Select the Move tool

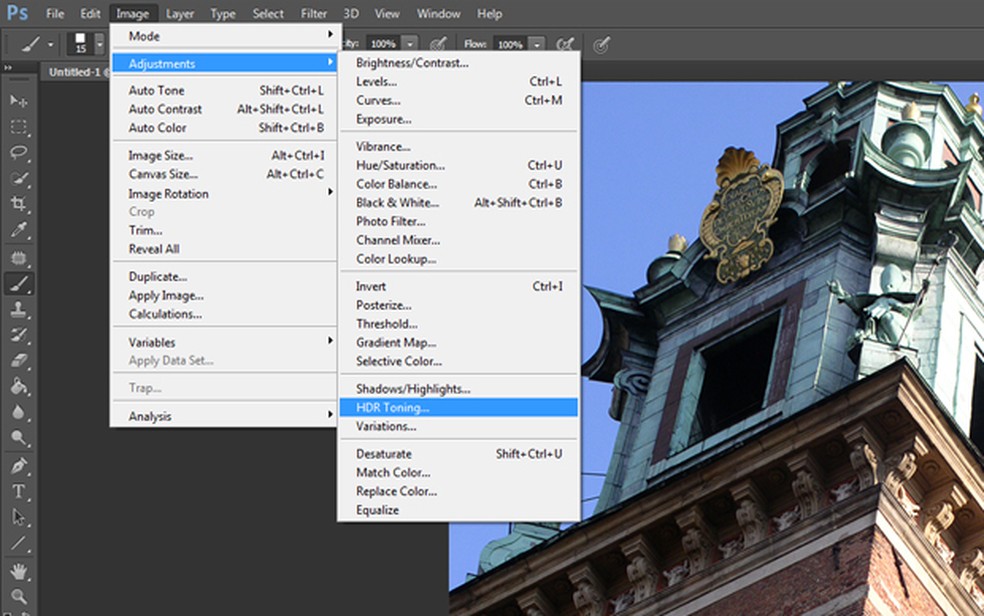tap(18, 101)
